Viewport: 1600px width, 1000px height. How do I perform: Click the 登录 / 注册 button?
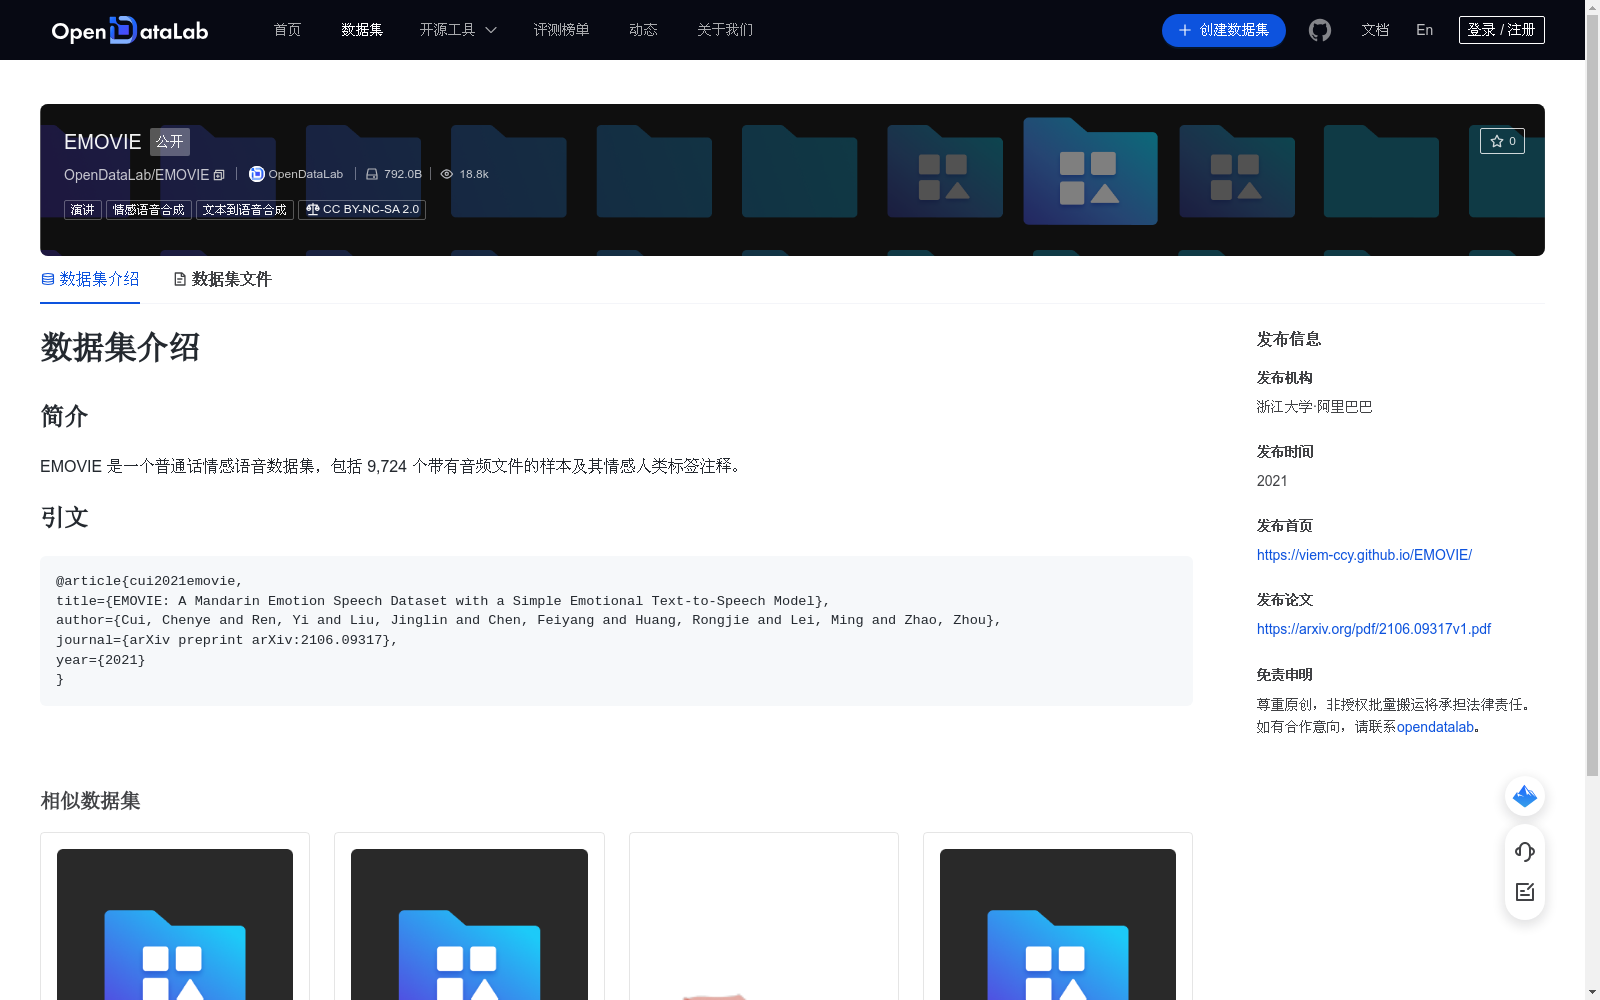tap(1501, 30)
